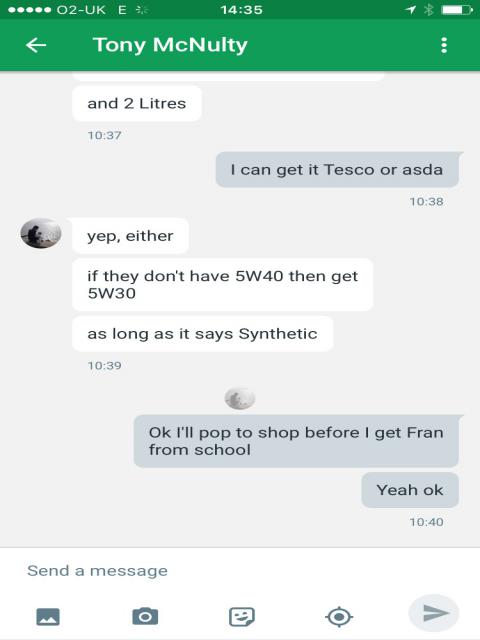Viewport: 480px width, 640px height.
Task: Tap 'I can get it Tesco or asda' message
Action: (337, 169)
